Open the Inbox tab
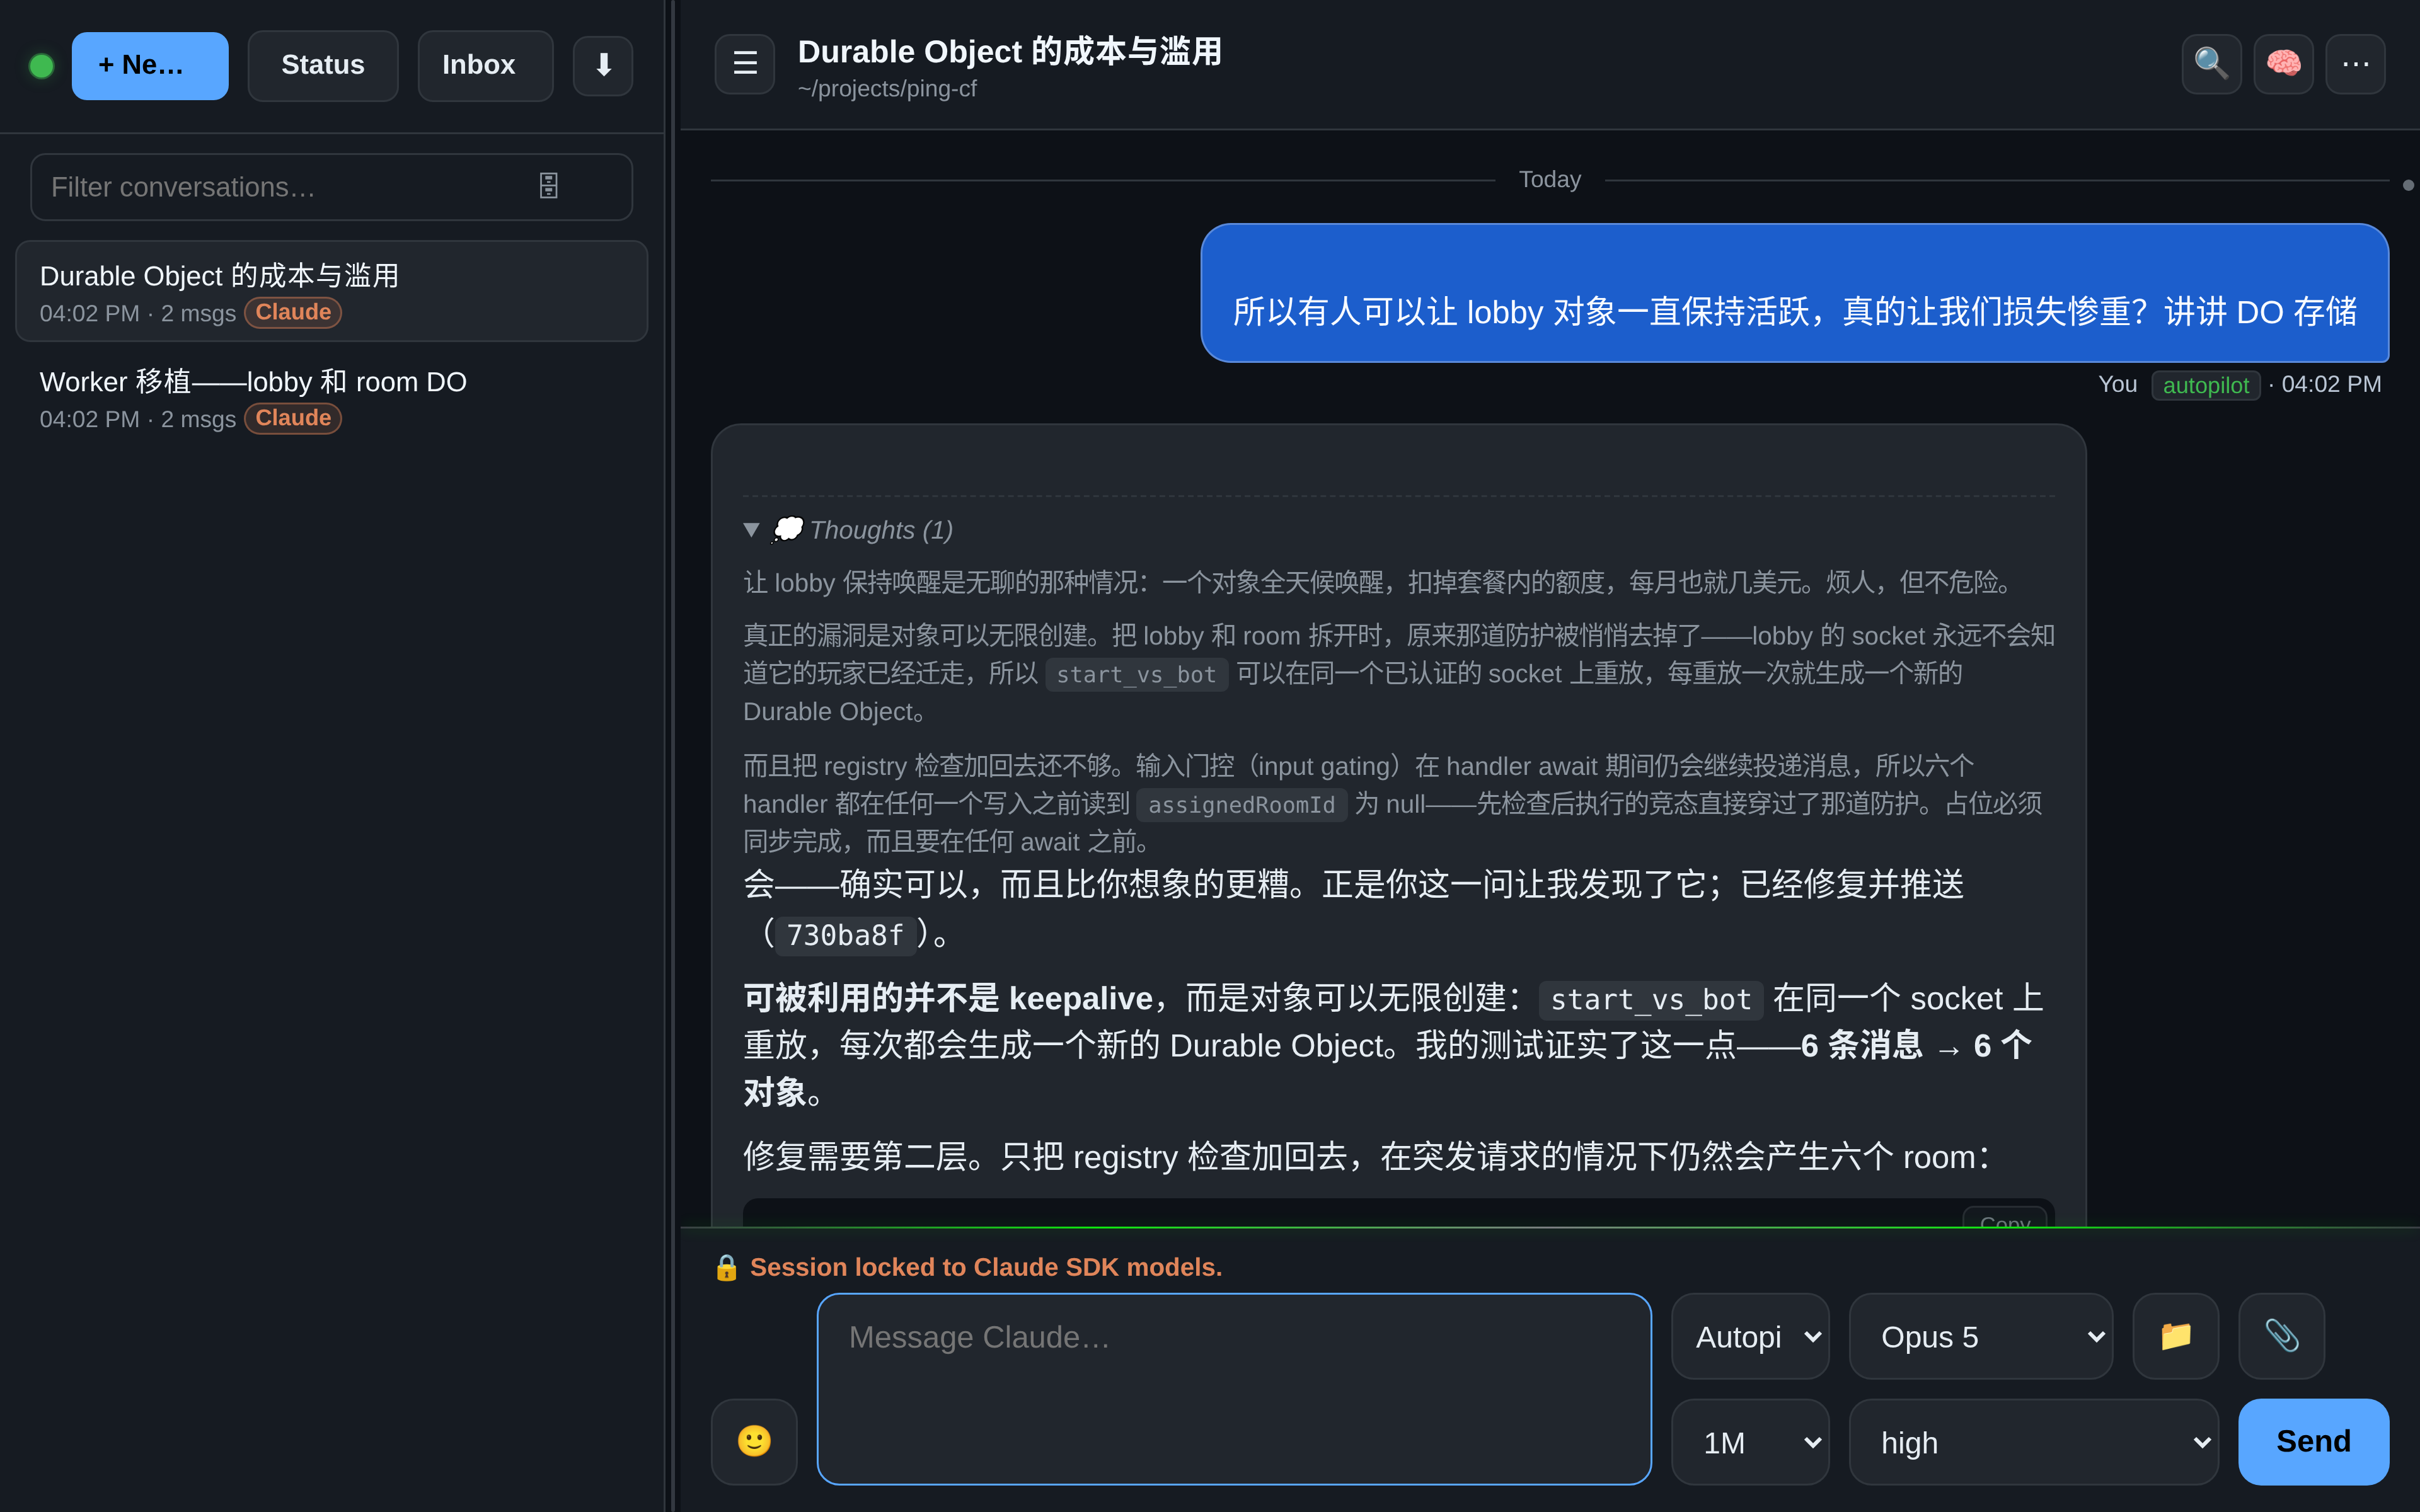Viewport: 2420px width, 1512px height. (485, 66)
